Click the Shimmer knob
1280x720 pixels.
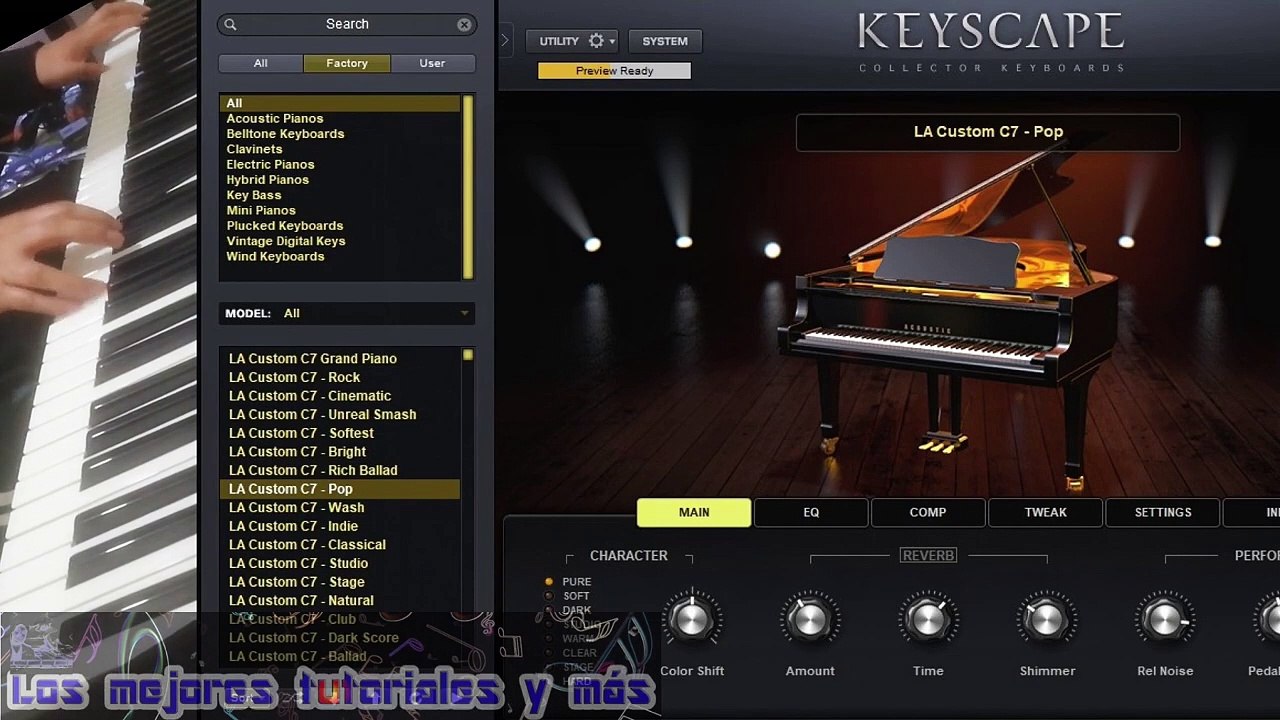1047,620
